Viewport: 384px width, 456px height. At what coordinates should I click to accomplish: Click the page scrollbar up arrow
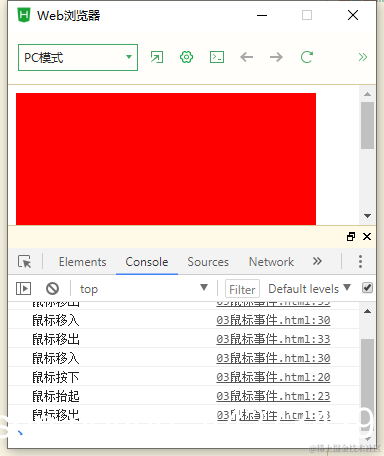[367, 94]
